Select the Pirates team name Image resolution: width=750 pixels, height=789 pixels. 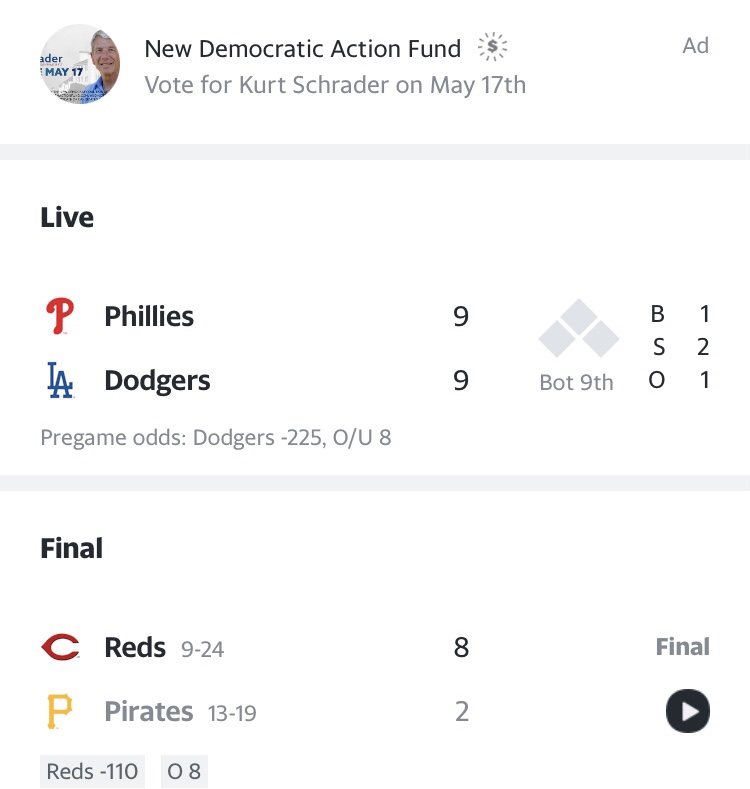(x=149, y=712)
